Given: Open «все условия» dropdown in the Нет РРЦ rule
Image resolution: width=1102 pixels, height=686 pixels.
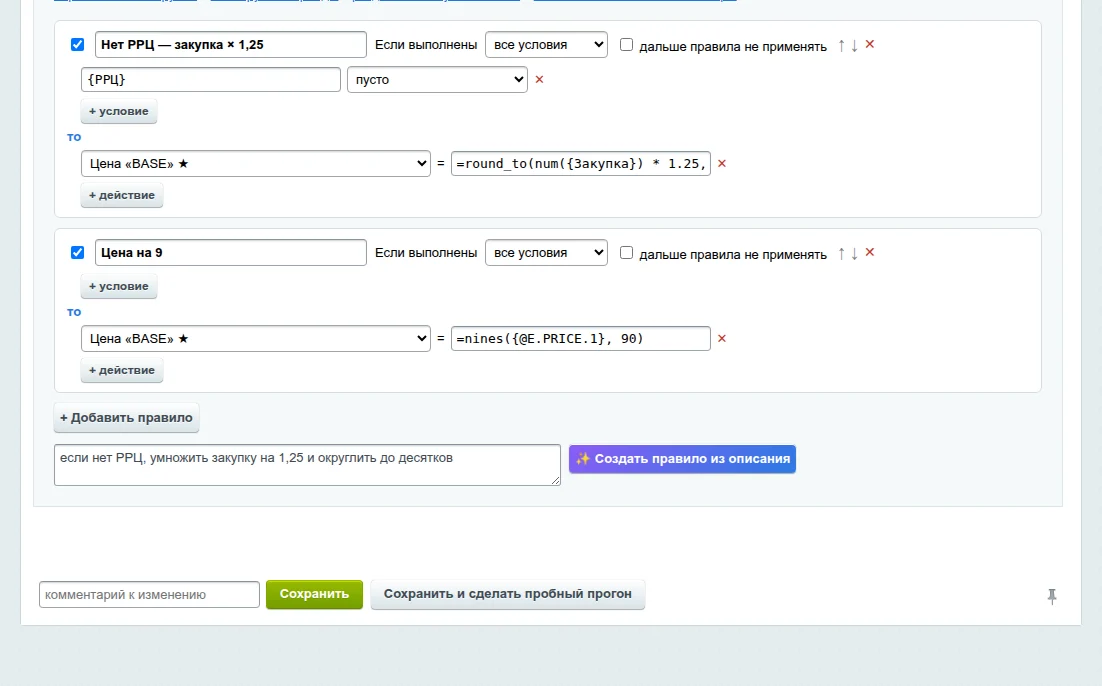Looking at the screenshot, I should click(x=546, y=44).
